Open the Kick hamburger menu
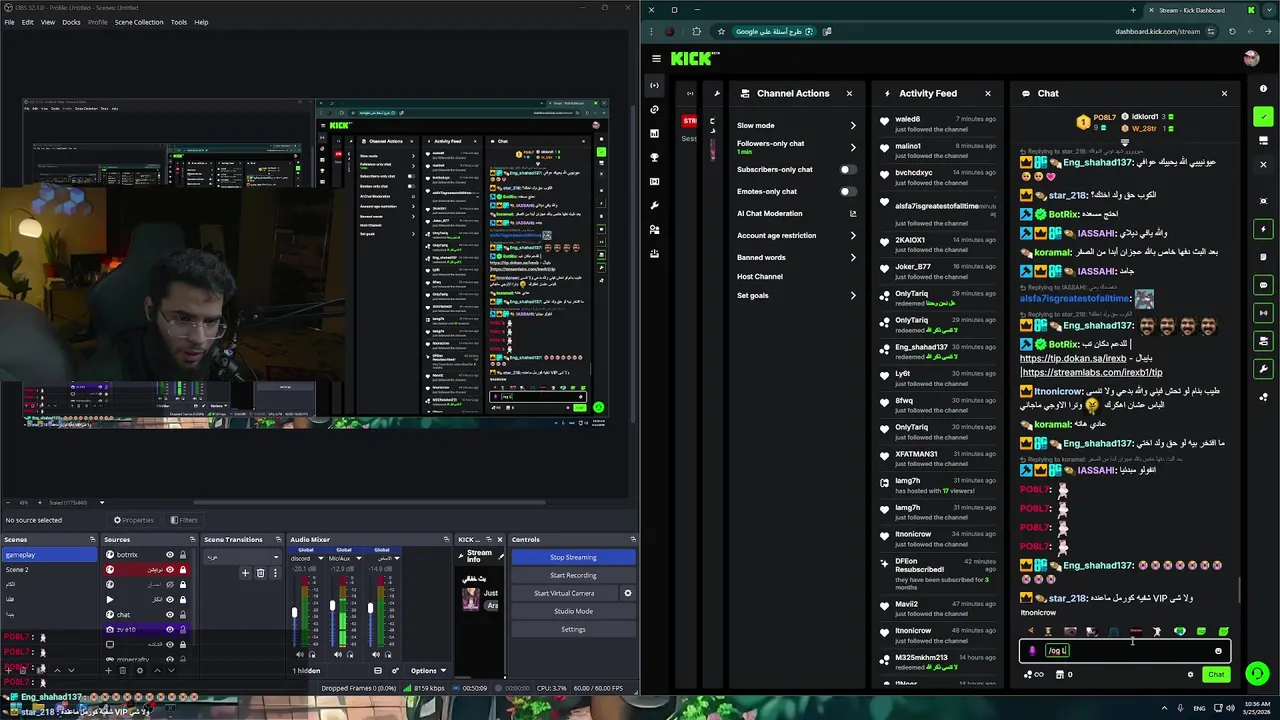This screenshot has height=720, width=1280. click(656, 59)
